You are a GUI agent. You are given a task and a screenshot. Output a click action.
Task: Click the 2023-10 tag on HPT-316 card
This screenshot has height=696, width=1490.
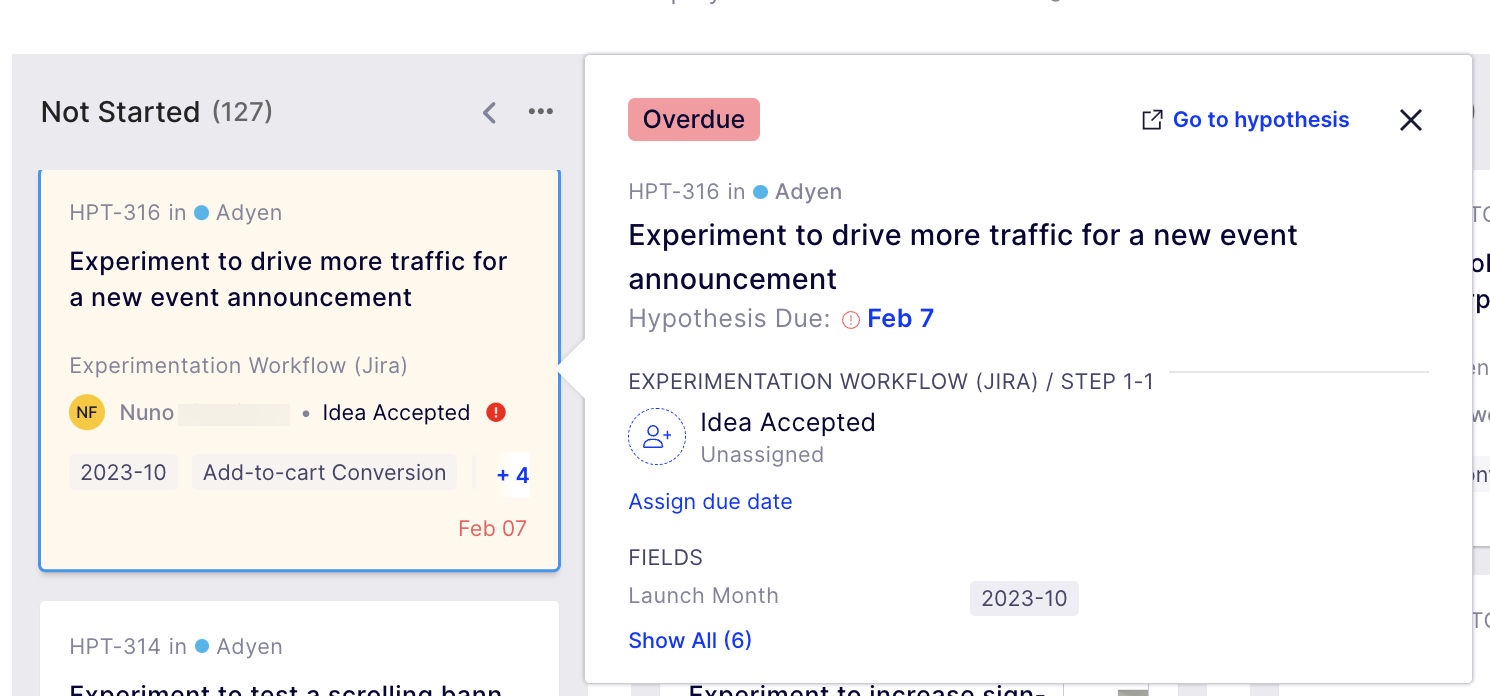123,473
